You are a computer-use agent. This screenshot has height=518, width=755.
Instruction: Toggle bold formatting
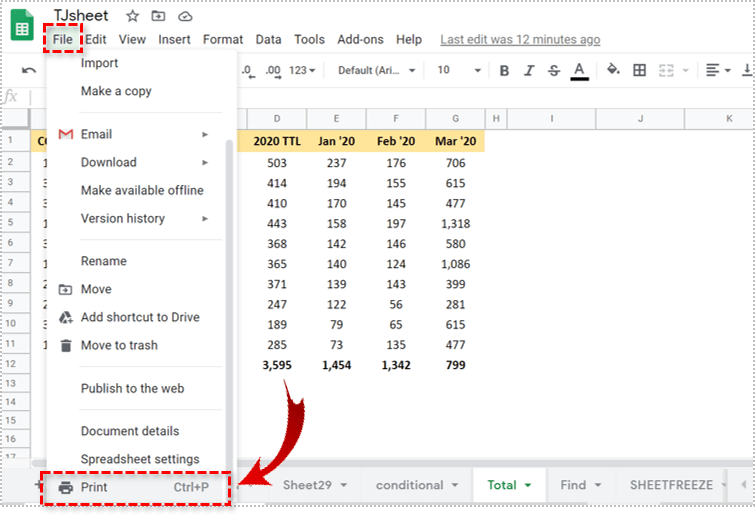coord(504,70)
